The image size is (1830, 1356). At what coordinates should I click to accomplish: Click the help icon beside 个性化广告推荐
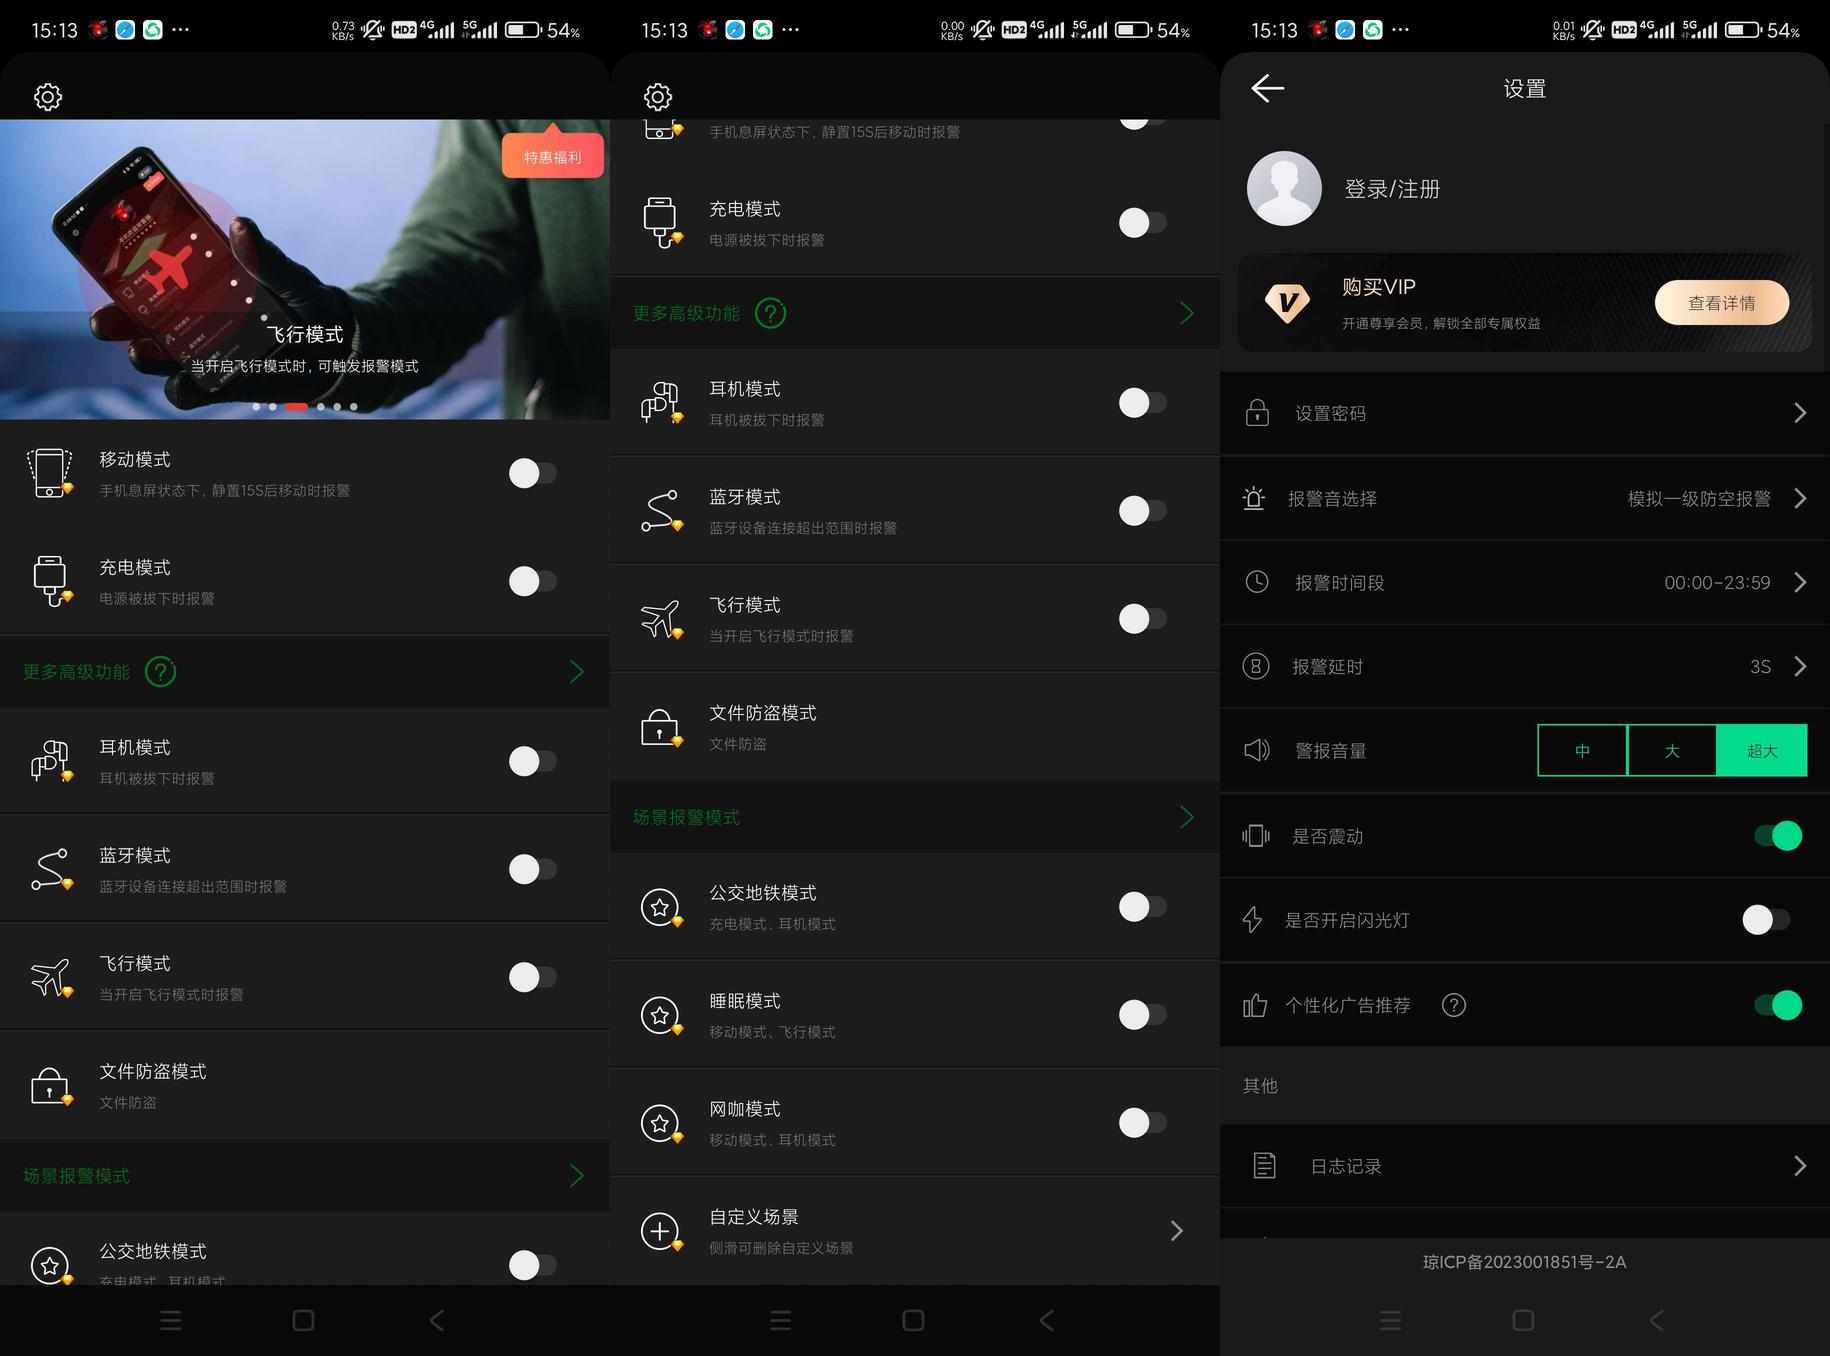coord(1454,1005)
